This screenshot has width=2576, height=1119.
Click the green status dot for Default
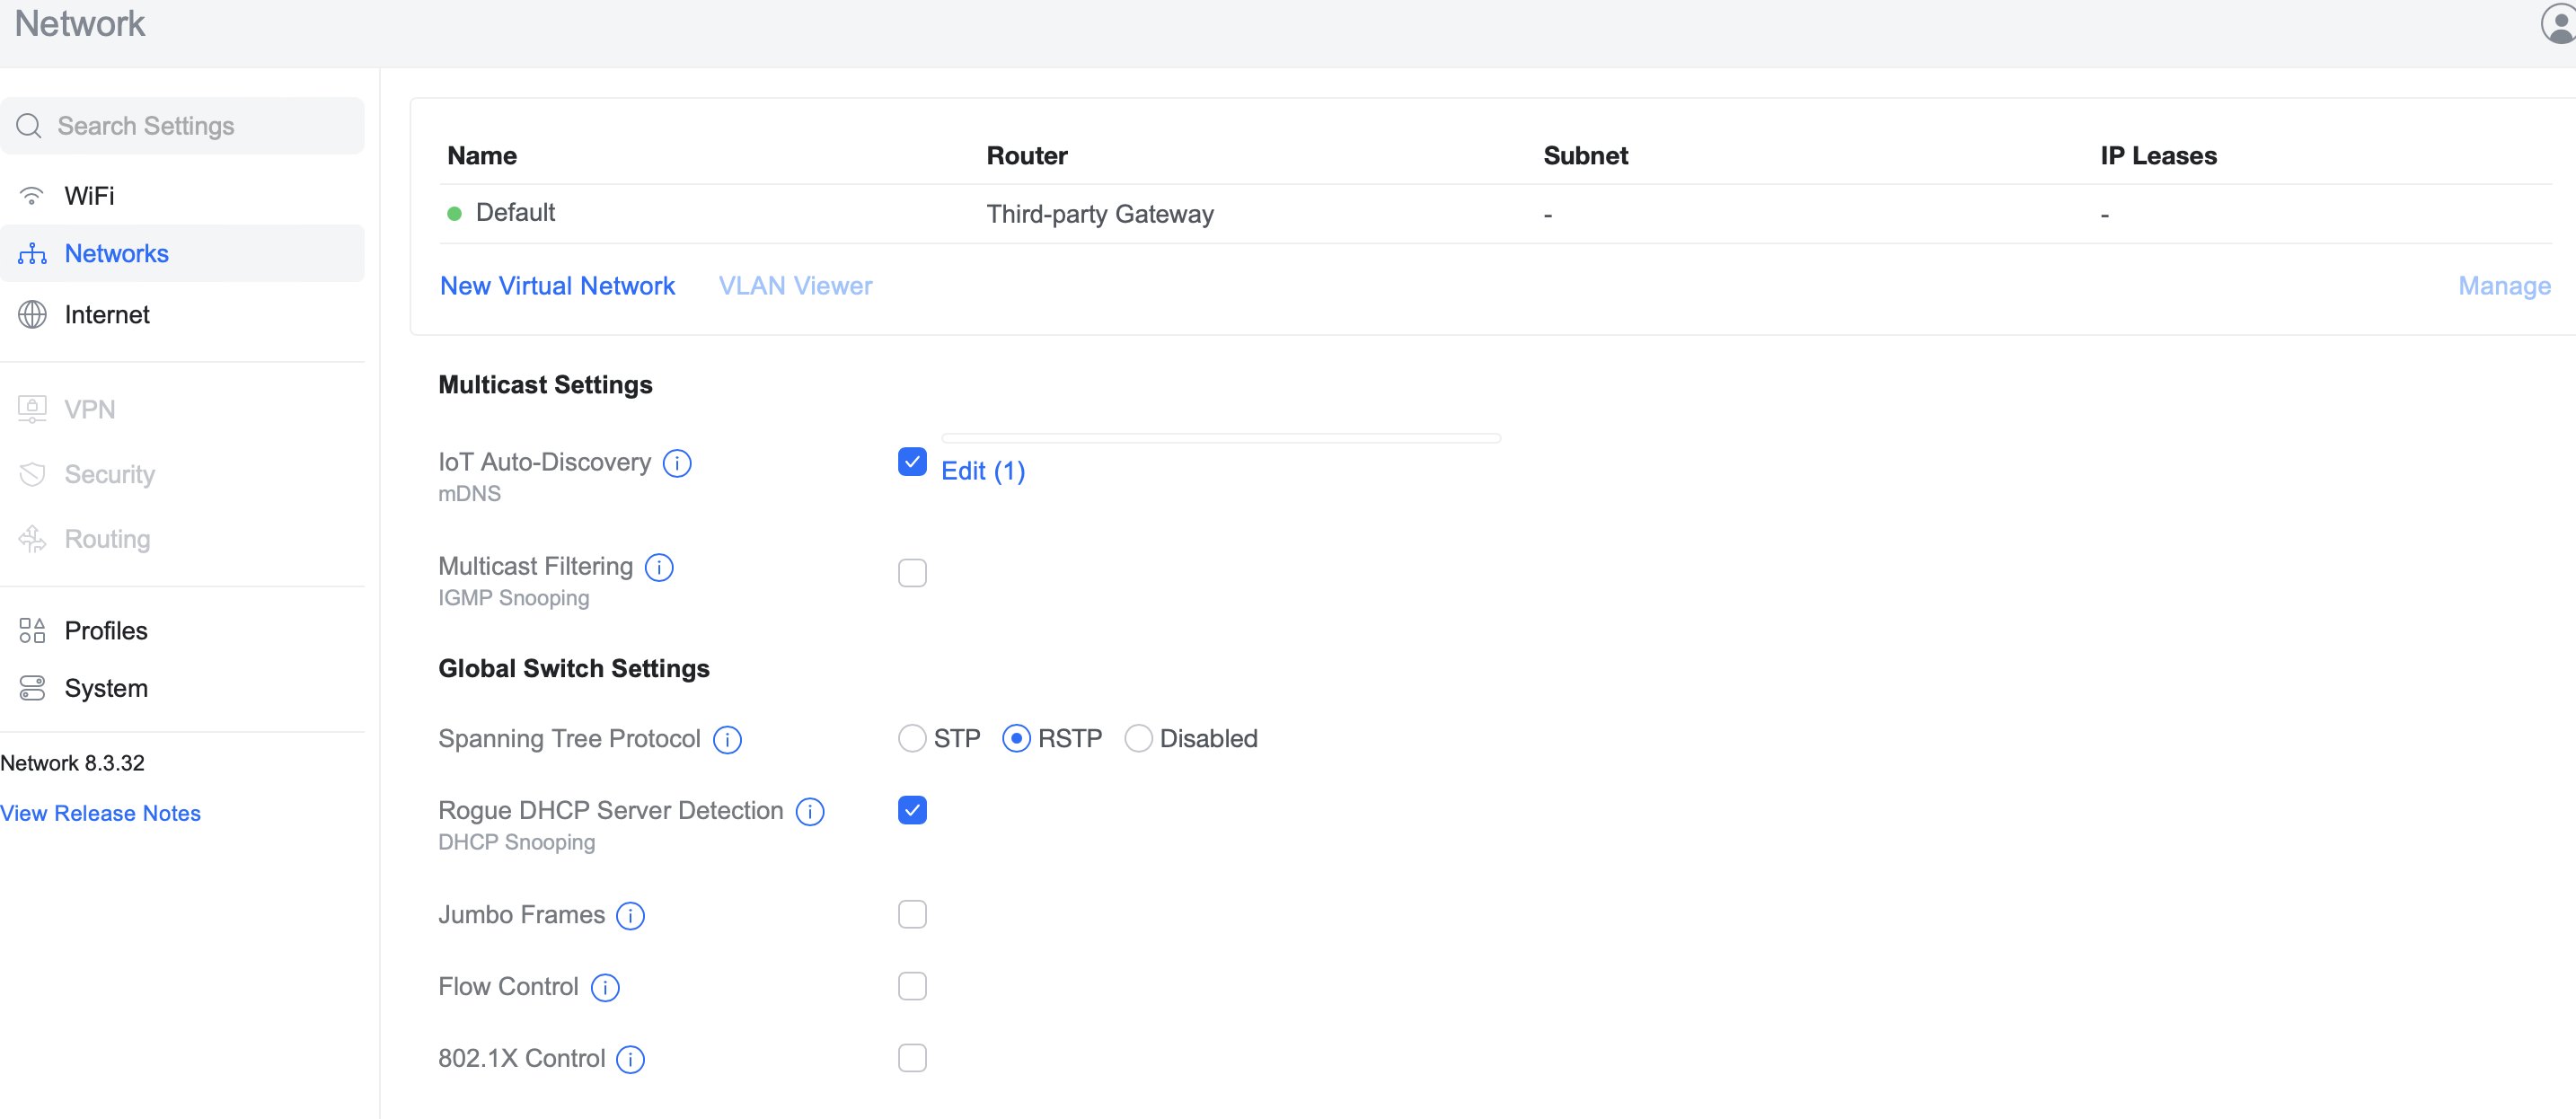click(x=454, y=214)
